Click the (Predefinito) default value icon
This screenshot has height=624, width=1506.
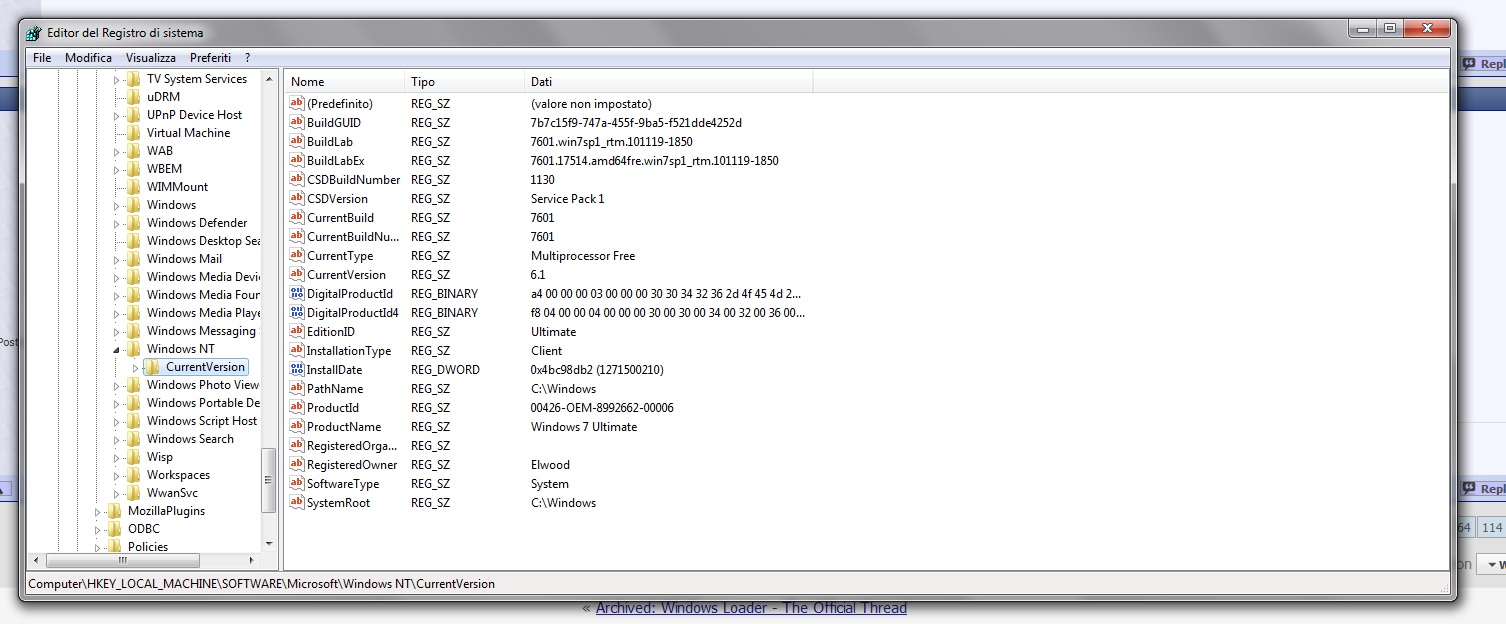[x=296, y=103]
